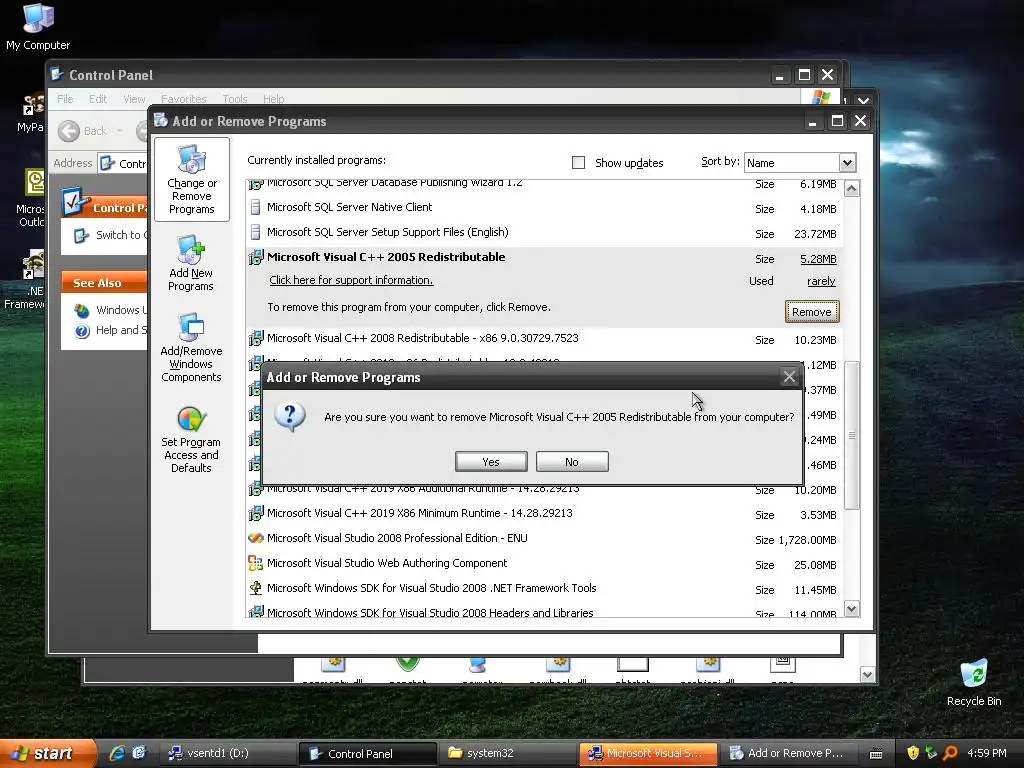Click the 5.28MB size value

(x=818, y=259)
